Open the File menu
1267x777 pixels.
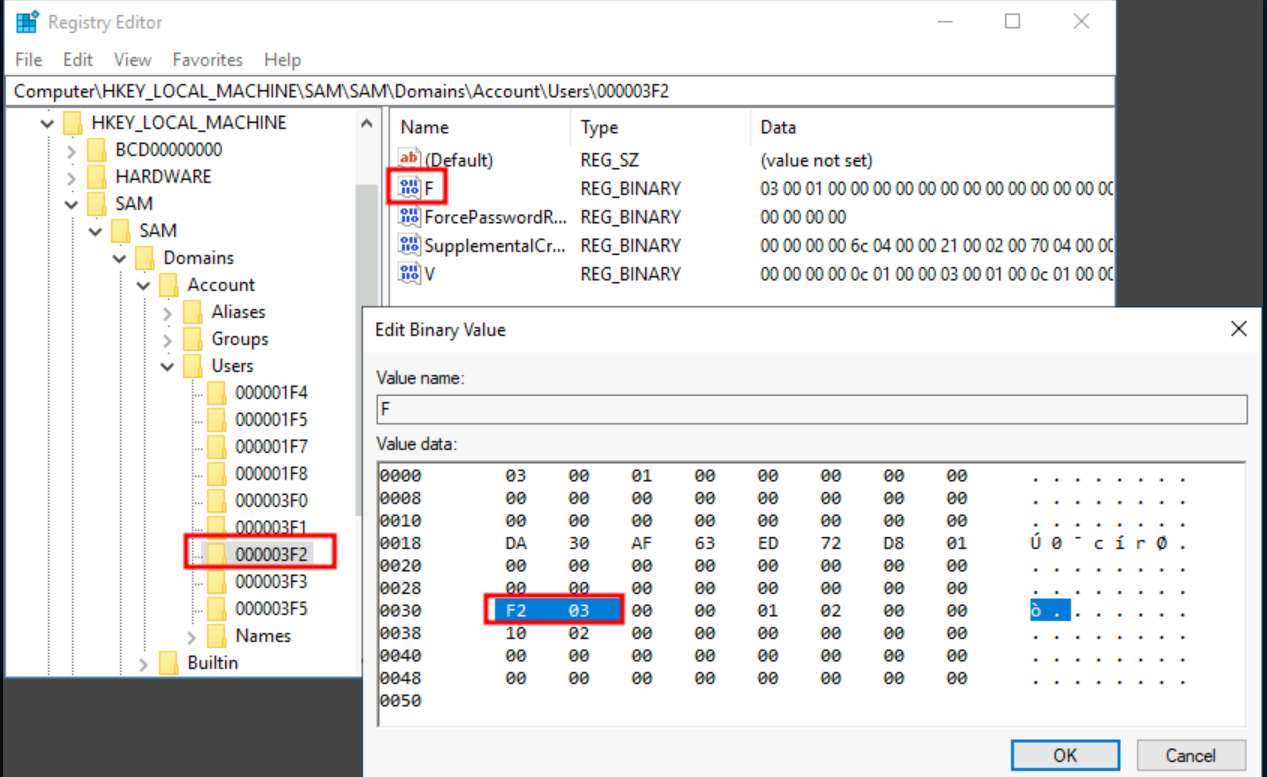coord(29,60)
